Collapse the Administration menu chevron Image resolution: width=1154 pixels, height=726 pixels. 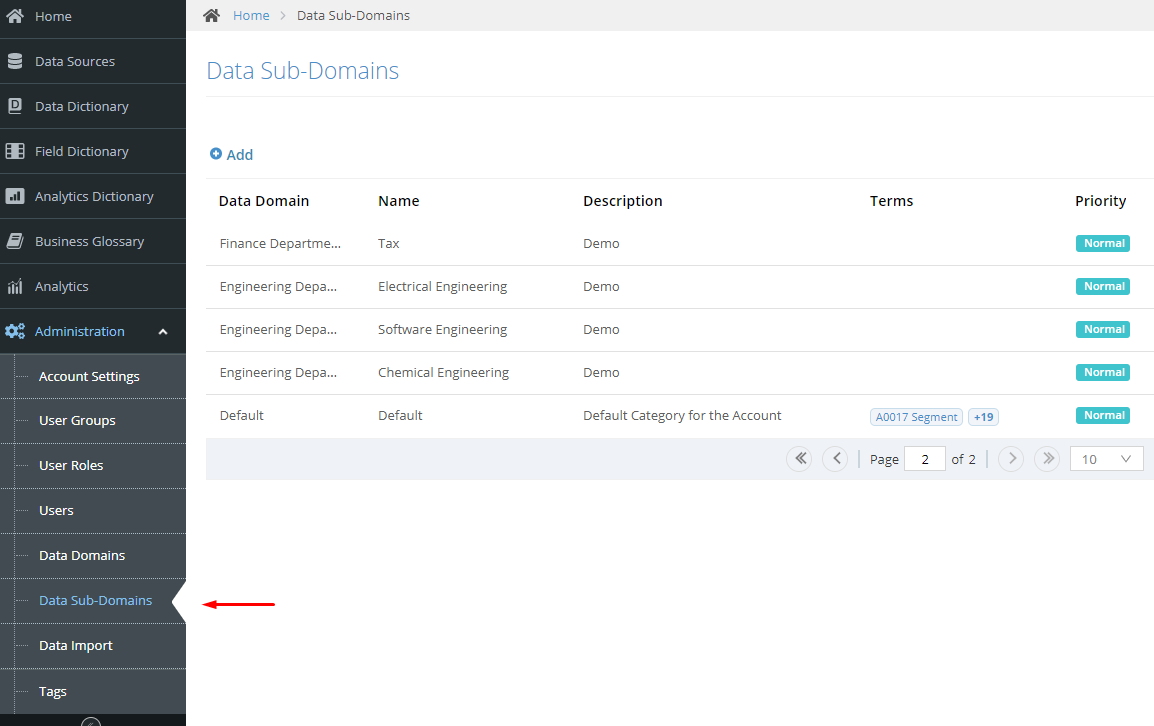click(163, 330)
